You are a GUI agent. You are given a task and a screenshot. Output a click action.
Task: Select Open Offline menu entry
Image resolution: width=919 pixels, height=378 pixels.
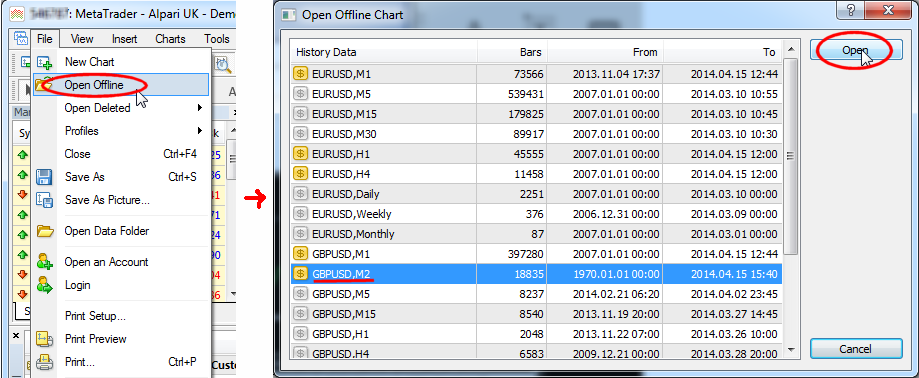tap(121, 85)
